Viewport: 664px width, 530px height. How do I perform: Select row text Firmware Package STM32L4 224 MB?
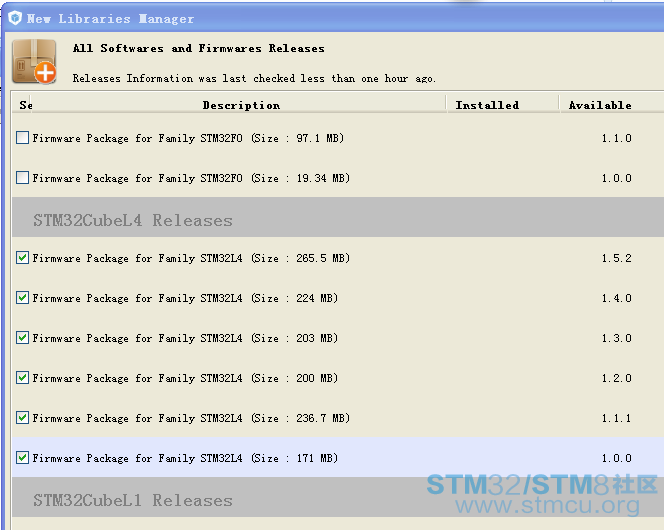coord(185,298)
